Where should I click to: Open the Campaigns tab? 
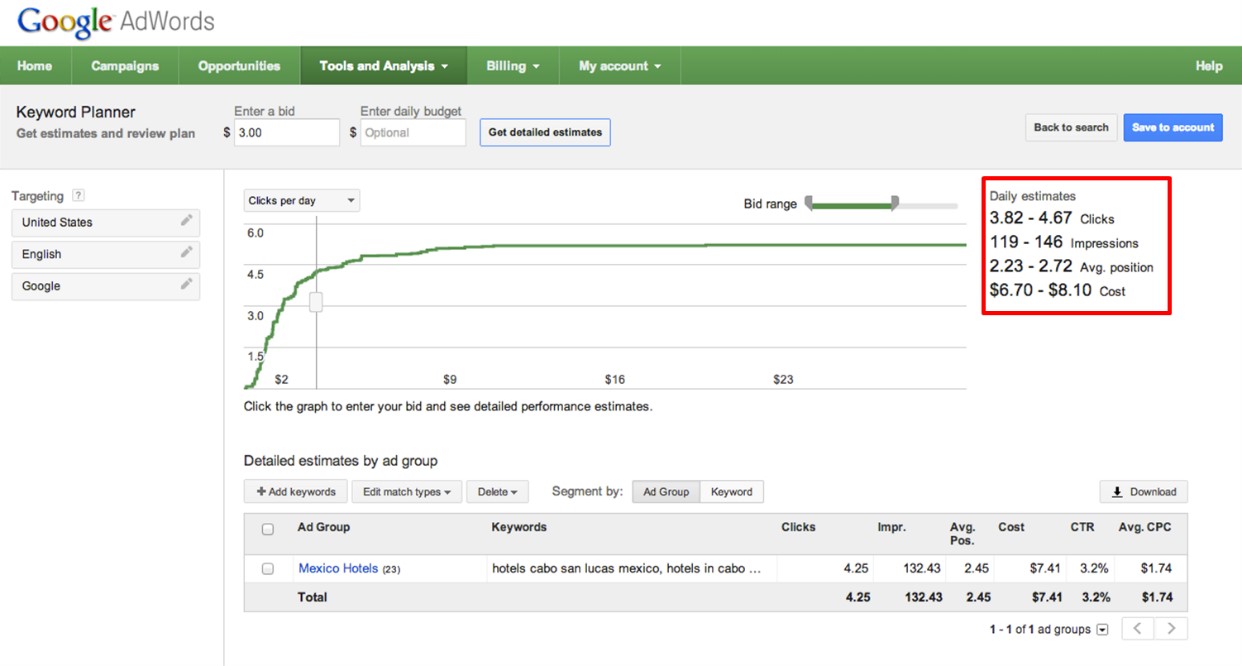point(125,66)
